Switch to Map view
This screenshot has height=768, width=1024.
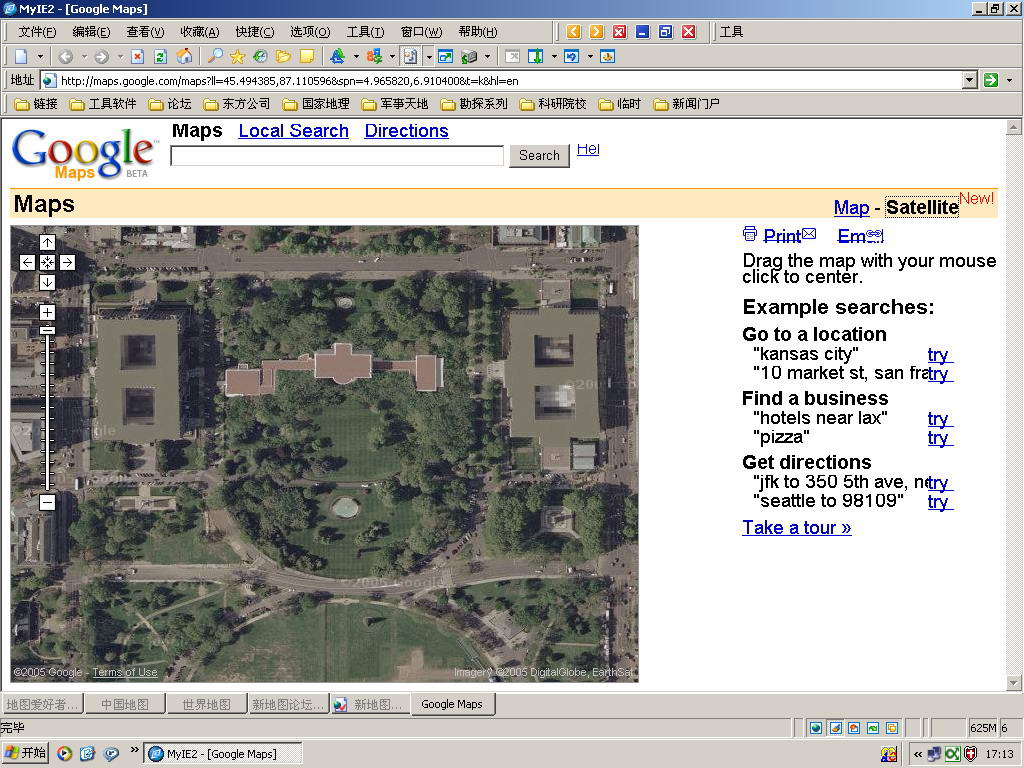click(x=851, y=207)
